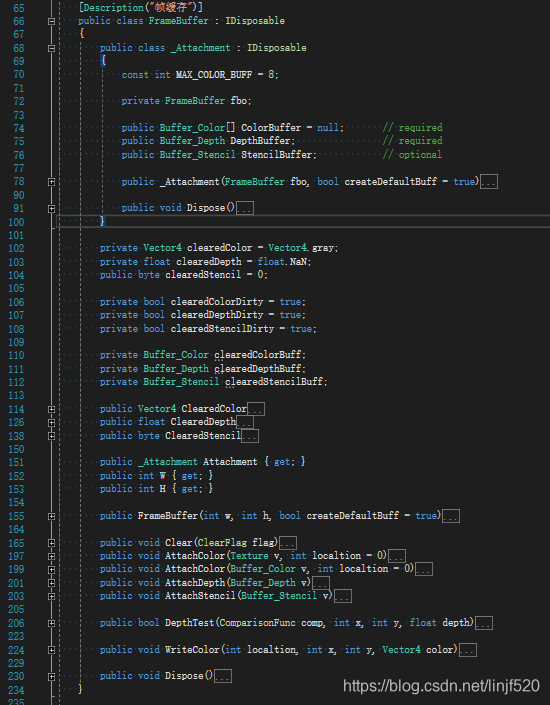Expand the gutter plus box beside AttachDepth method
550x705 pixels.
coord(51,583)
